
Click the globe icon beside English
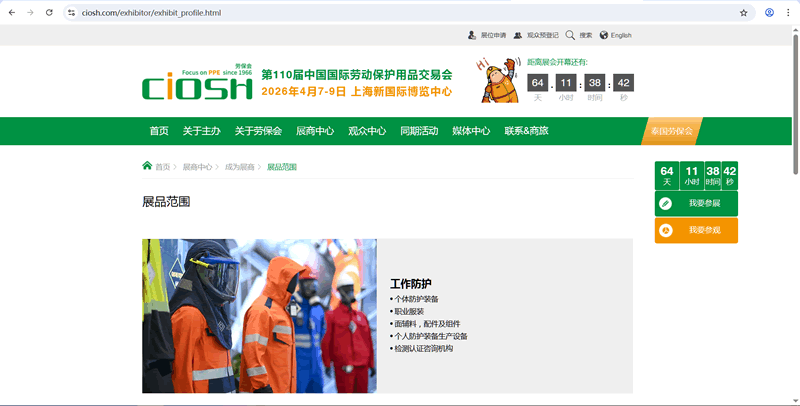604,35
